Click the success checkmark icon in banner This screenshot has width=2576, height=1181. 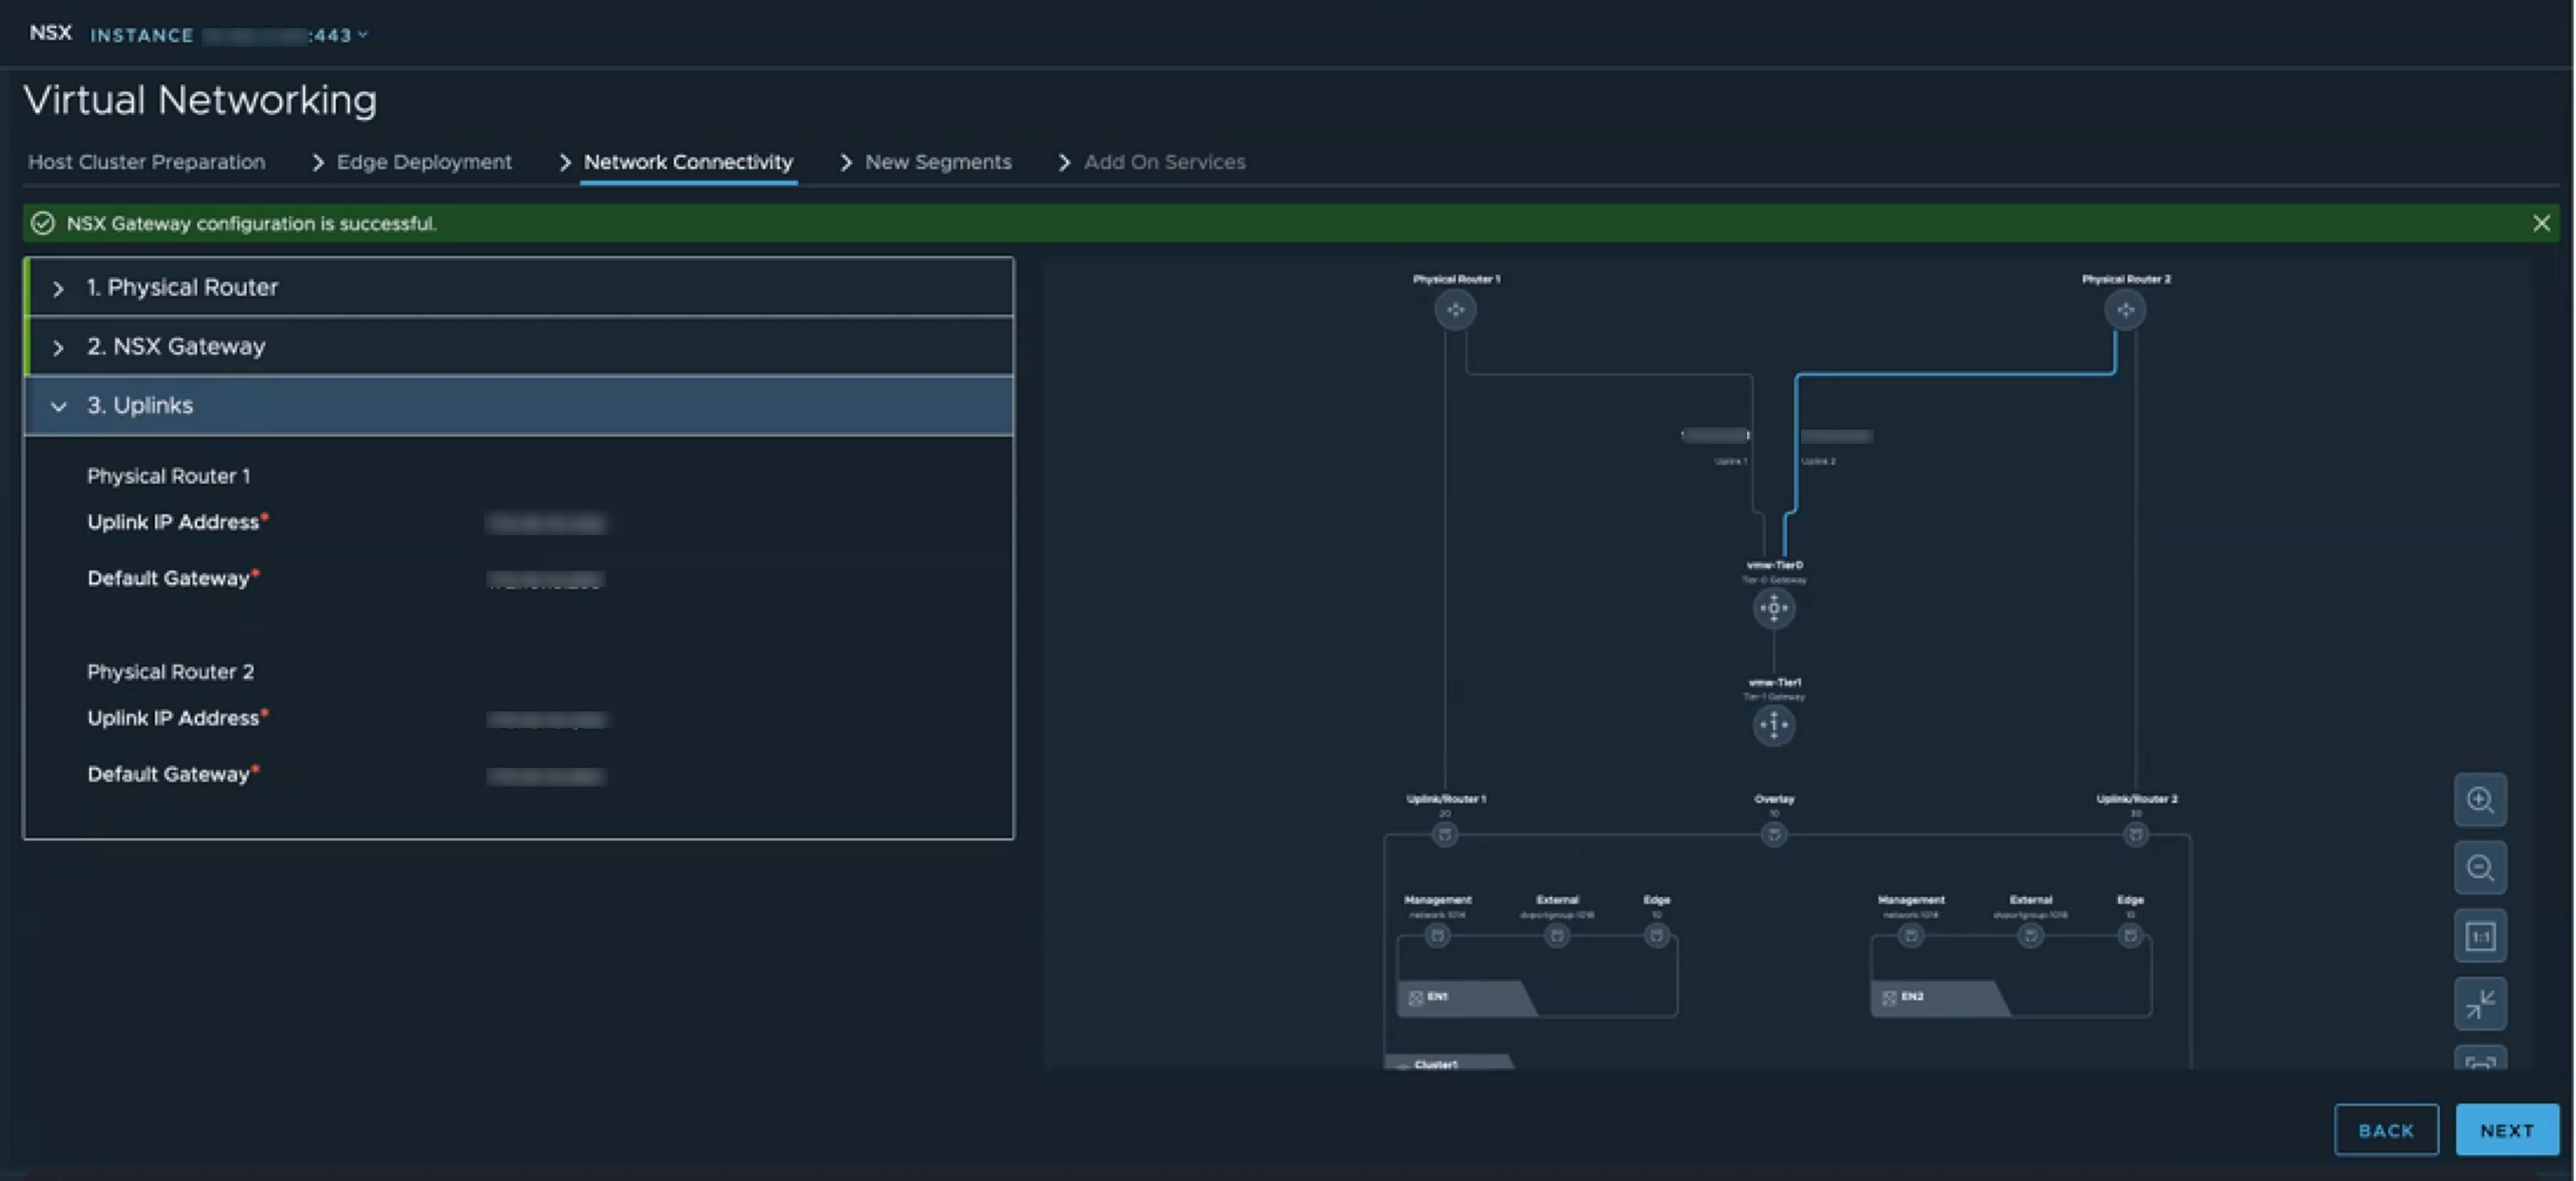coord(42,223)
